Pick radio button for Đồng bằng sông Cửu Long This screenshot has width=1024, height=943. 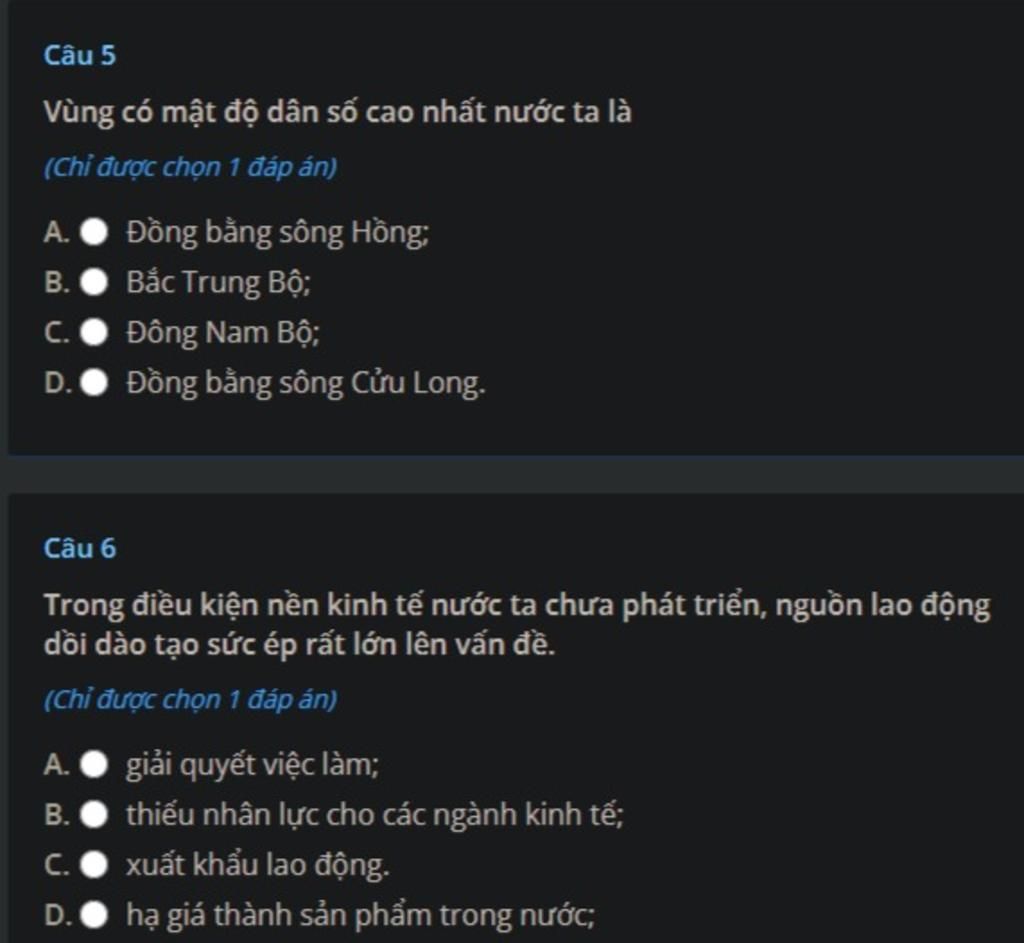[x=94, y=383]
